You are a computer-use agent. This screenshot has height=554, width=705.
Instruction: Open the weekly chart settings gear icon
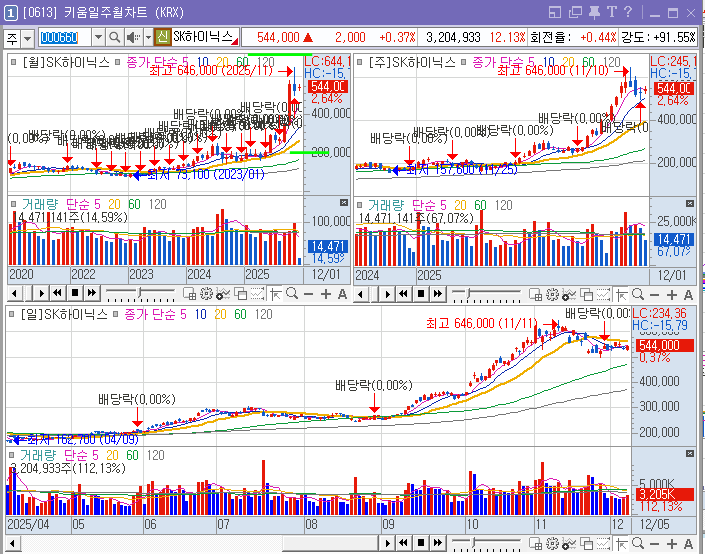pyautogui.click(x=552, y=295)
